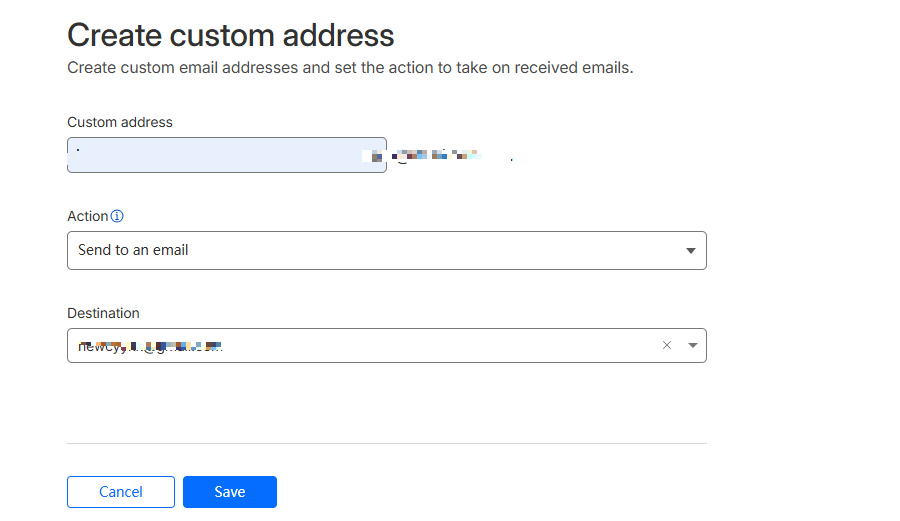
Task: Clear the Destination selection with the X icon
Action: point(667,345)
